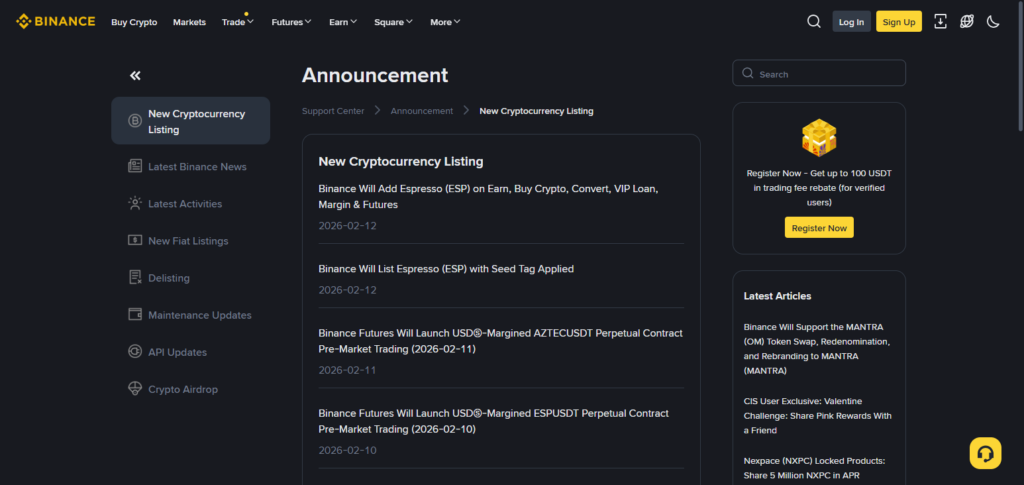Click the announcement Search input field

(819, 73)
